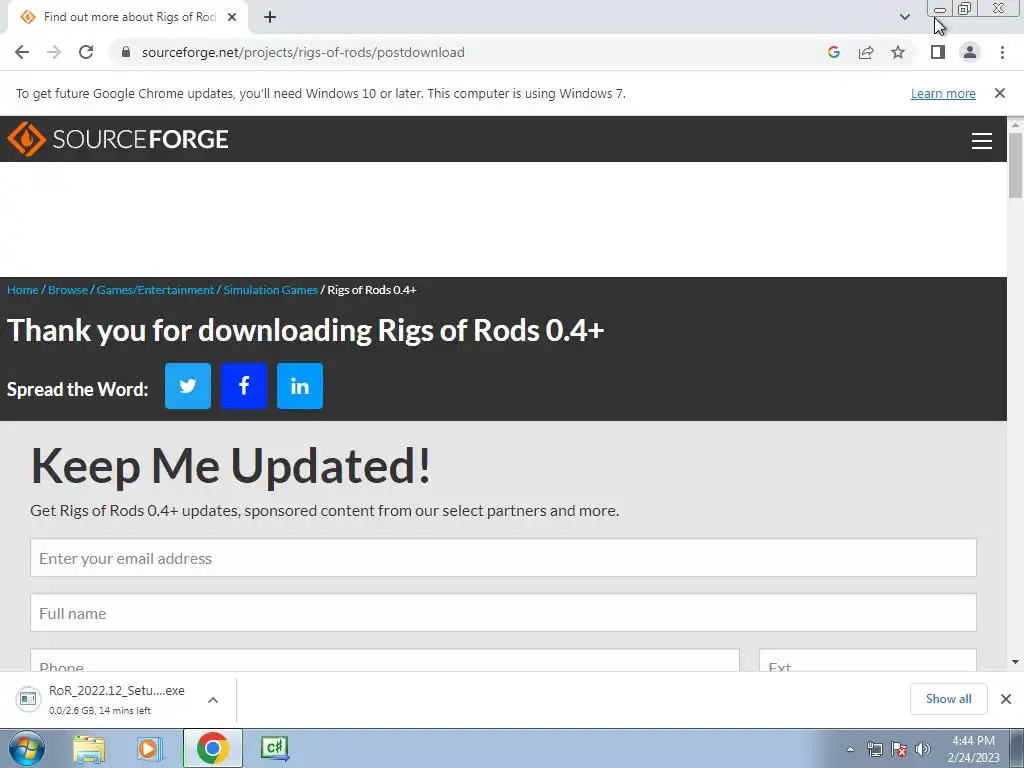Open the volume control tray icon

923,749
